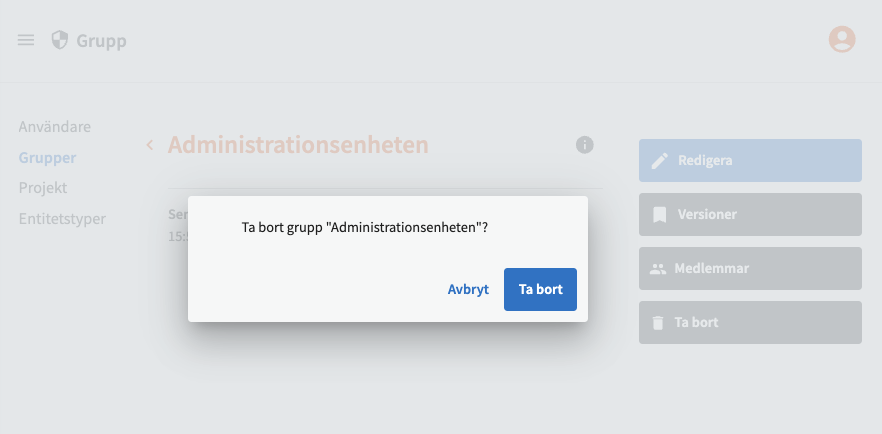Image resolution: width=882 pixels, height=434 pixels.
Task: Show group info via info icon
Action: (585, 145)
